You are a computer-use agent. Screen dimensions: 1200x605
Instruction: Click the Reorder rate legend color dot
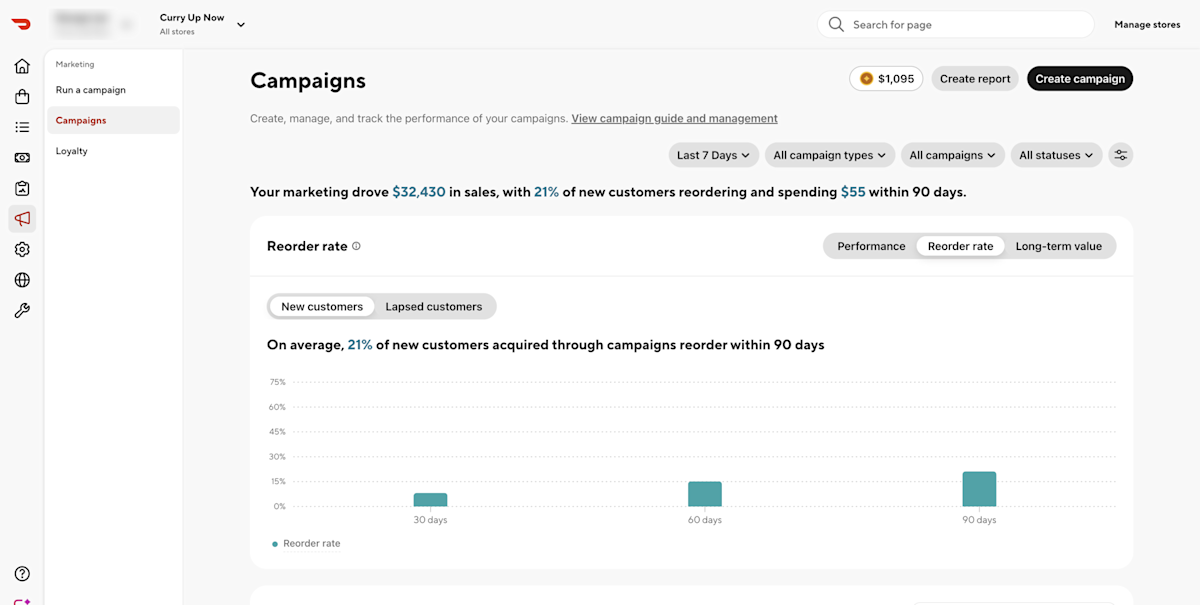point(275,544)
